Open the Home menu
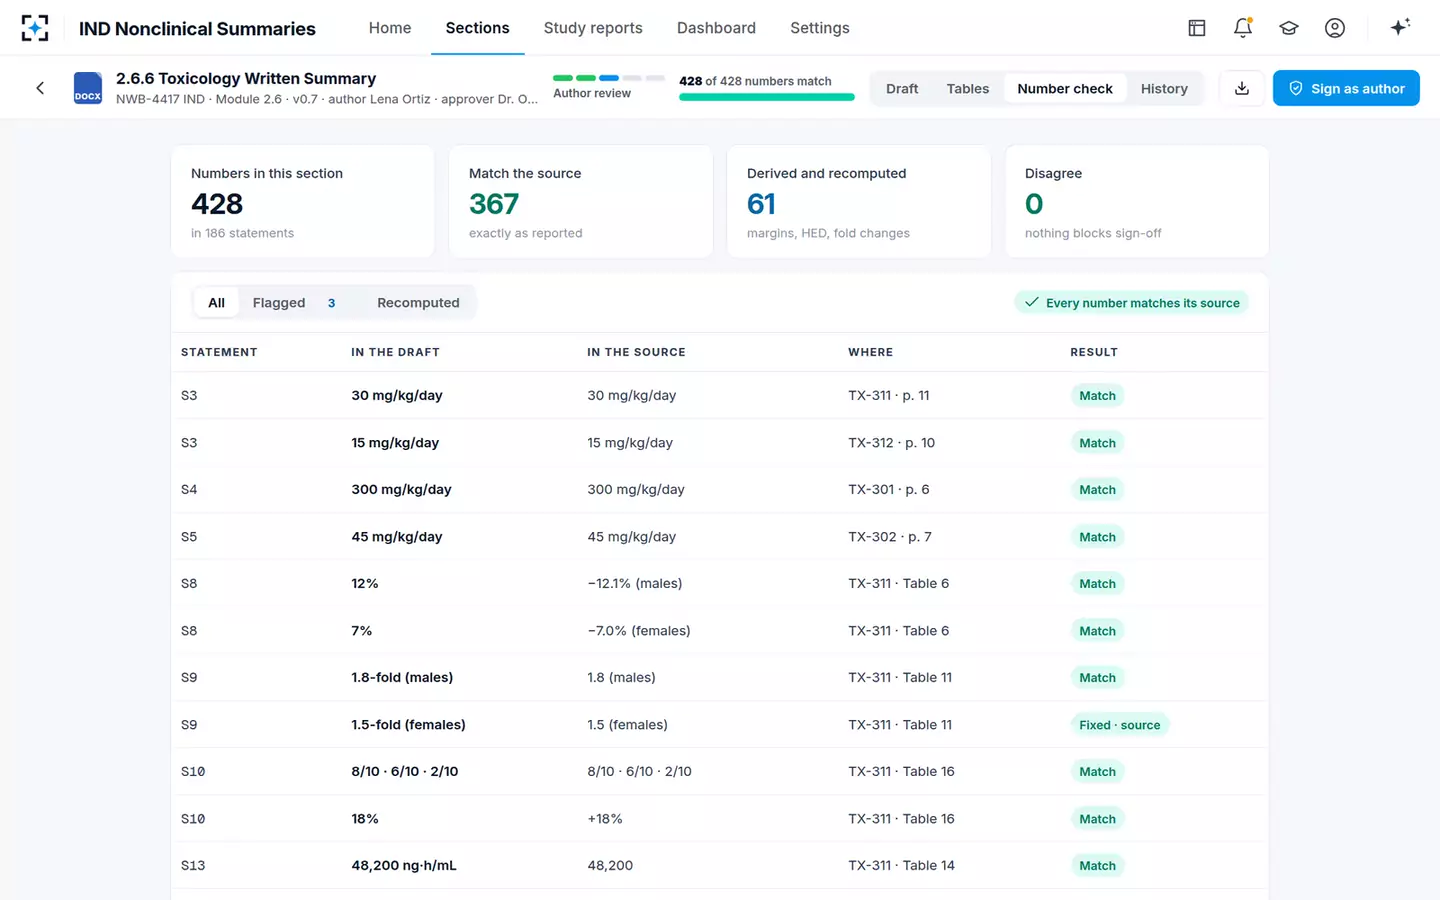The width and height of the screenshot is (1440, 900). click(x=390, y=28)
